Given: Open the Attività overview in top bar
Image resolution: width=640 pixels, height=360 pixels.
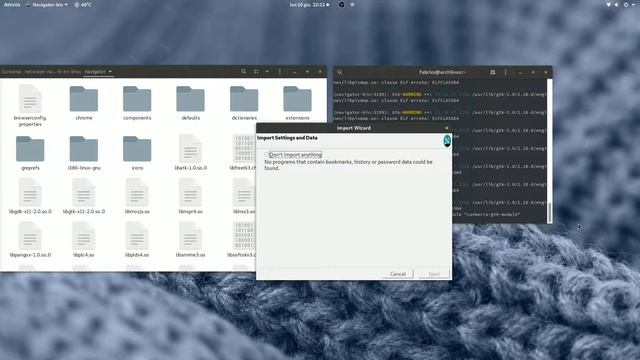Looking at the screenshot, I should 12,5.
